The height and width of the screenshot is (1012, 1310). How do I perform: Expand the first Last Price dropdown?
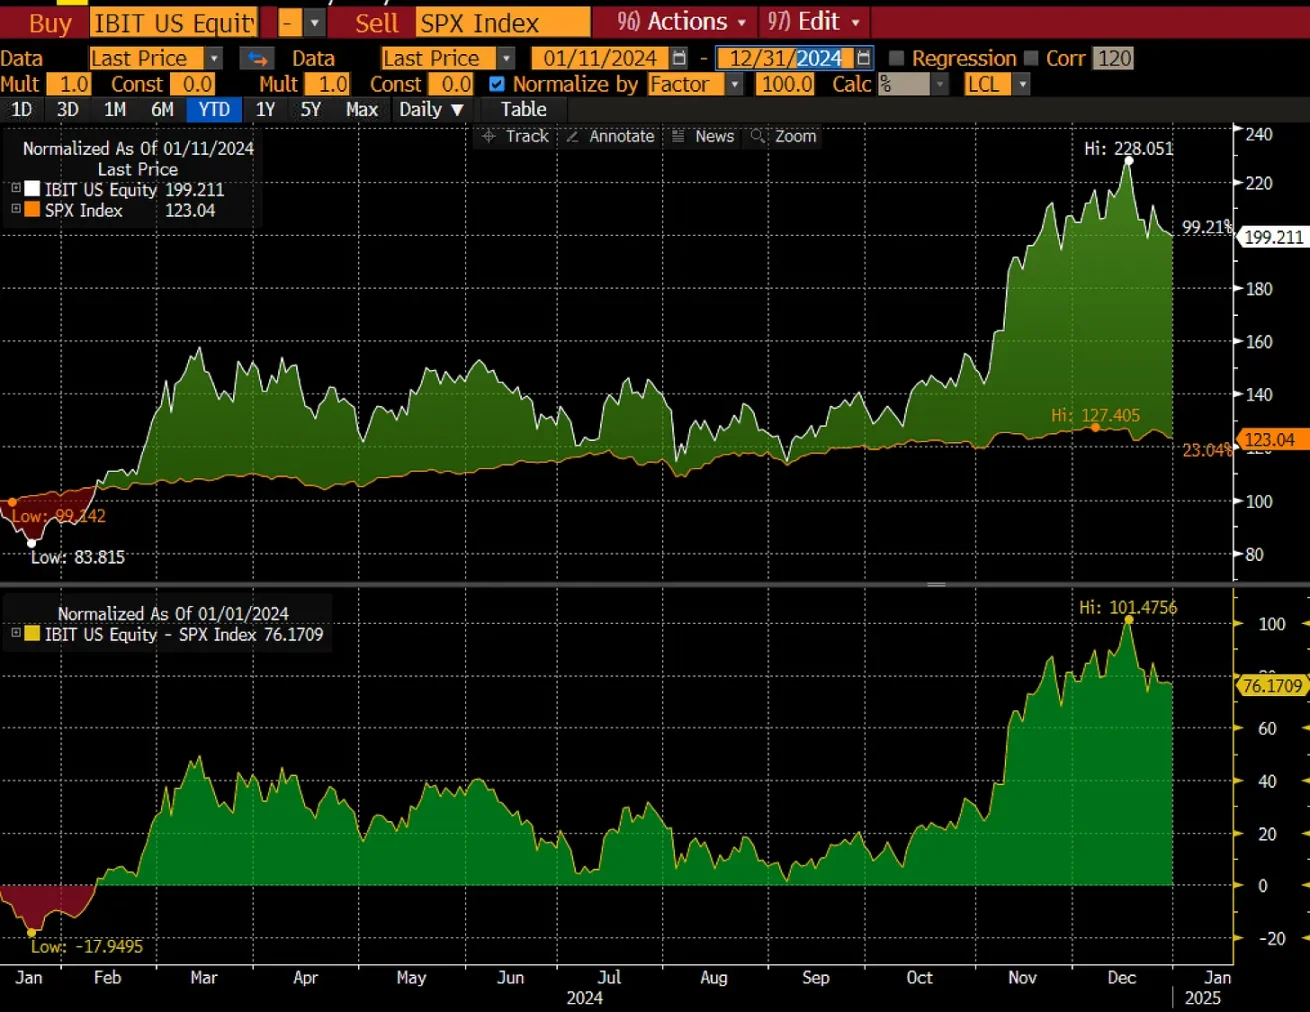[213, 58]
